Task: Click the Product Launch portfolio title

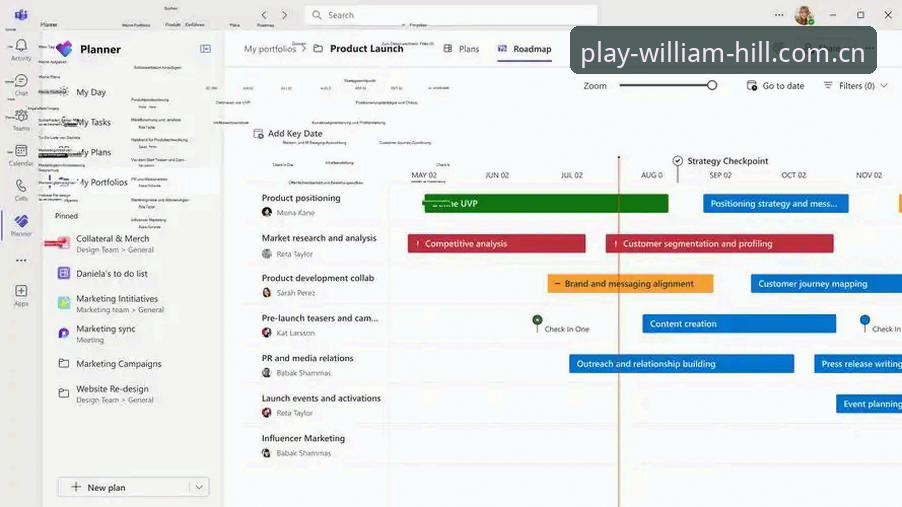Action: [366, 49]
